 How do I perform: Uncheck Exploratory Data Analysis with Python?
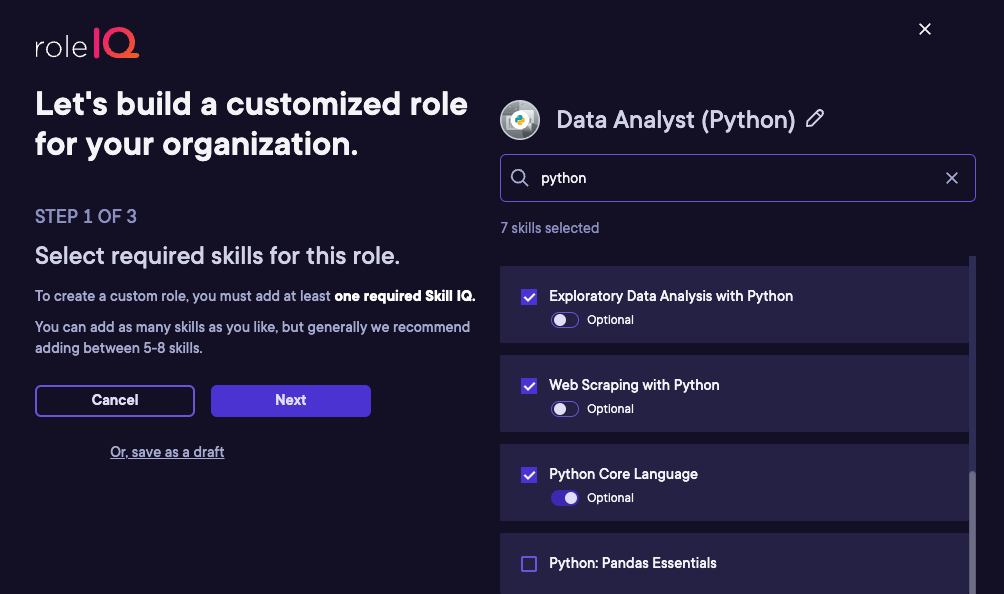pos(529,297)
